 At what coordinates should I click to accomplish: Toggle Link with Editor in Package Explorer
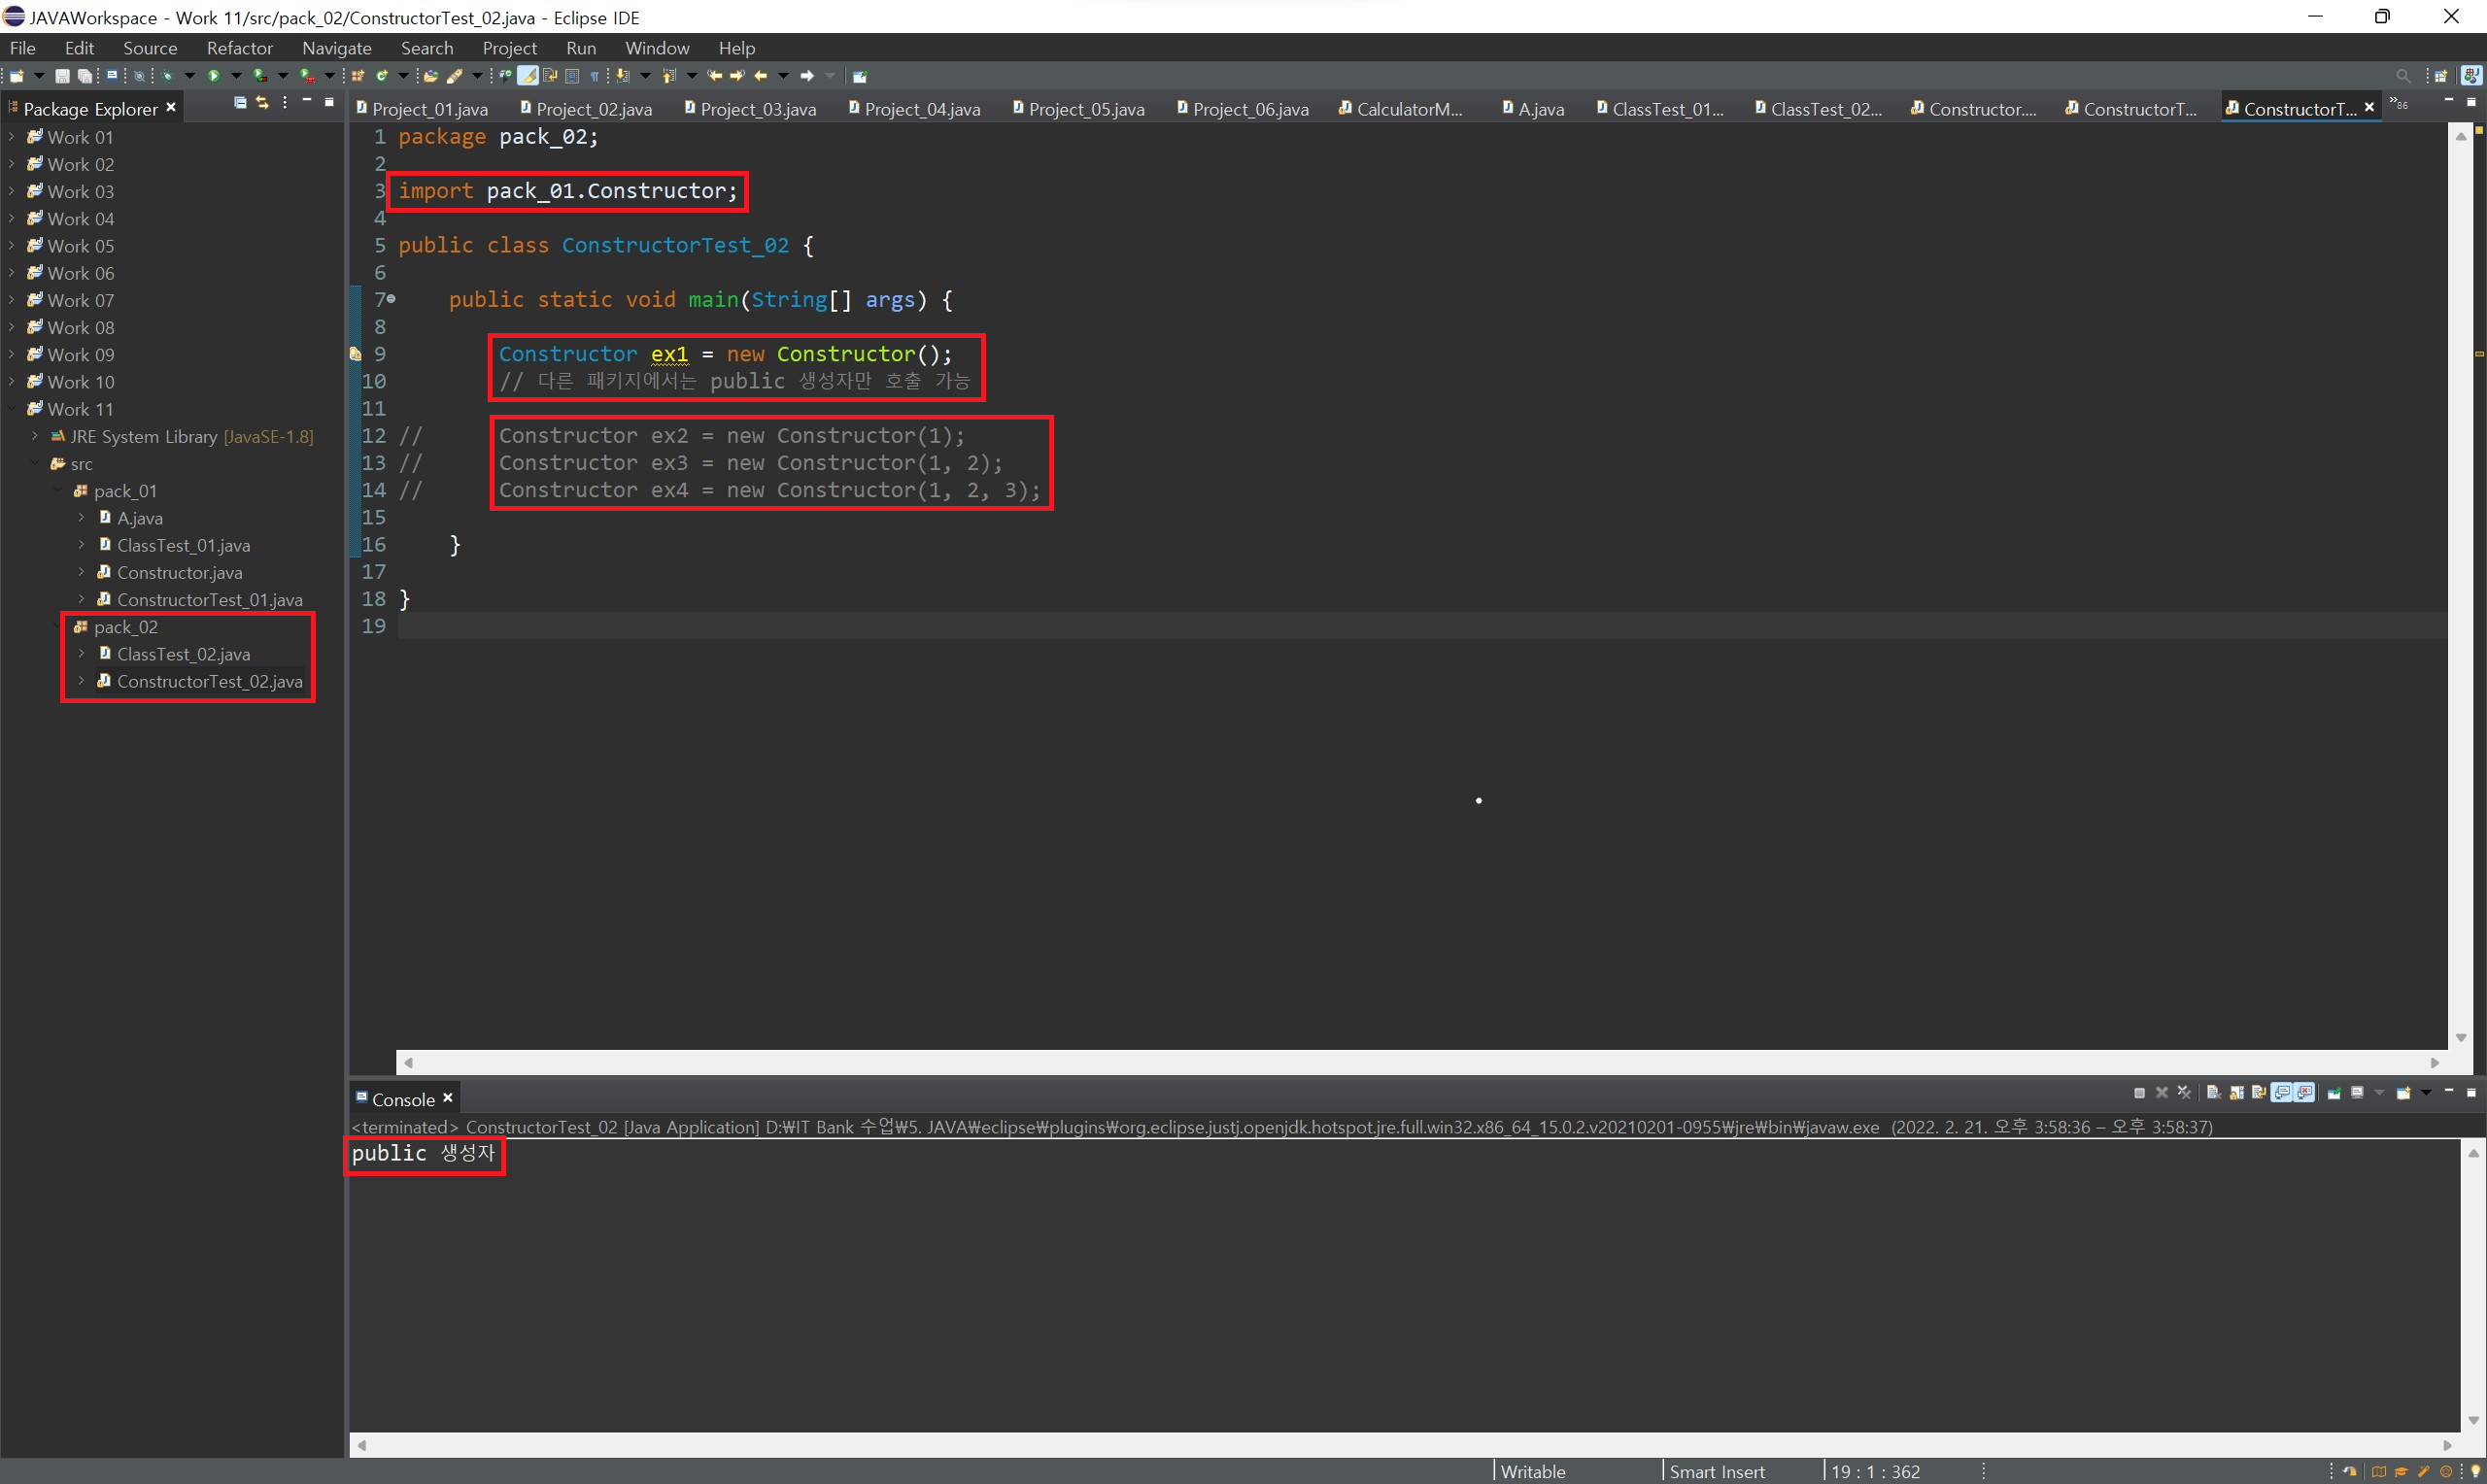262,103
